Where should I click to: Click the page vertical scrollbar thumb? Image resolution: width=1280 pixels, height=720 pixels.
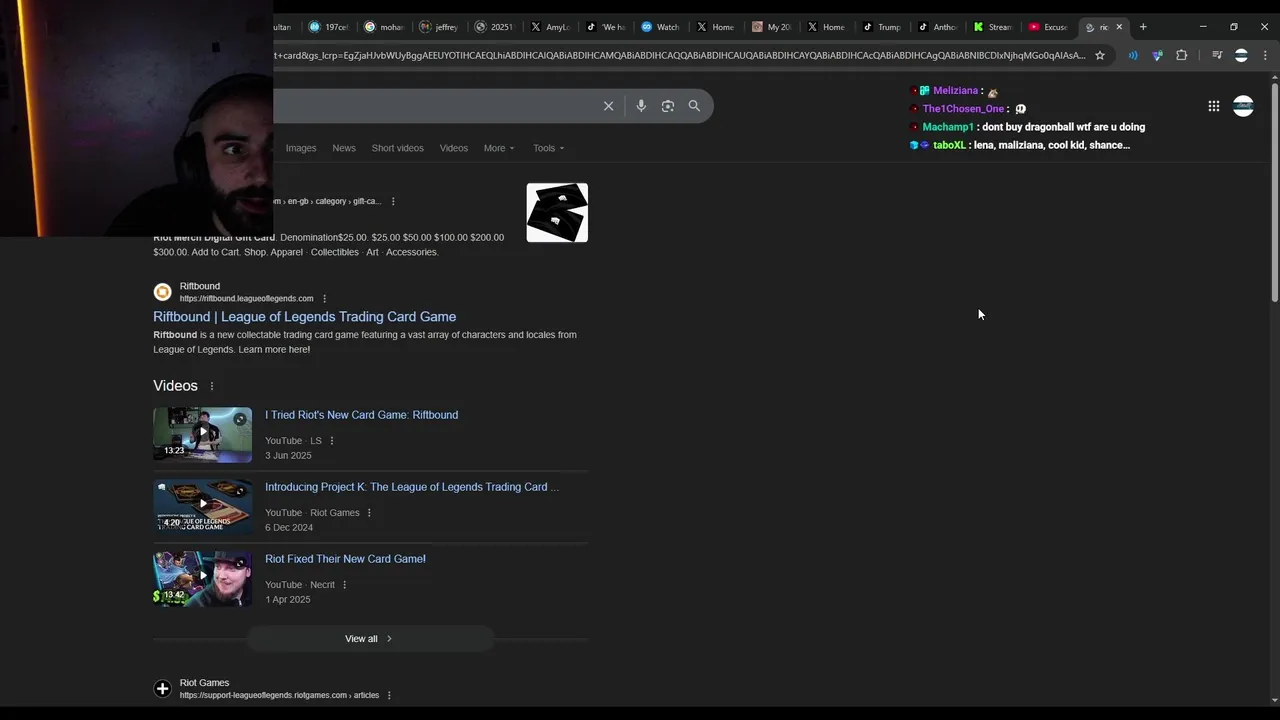(x=1273, y=190)
